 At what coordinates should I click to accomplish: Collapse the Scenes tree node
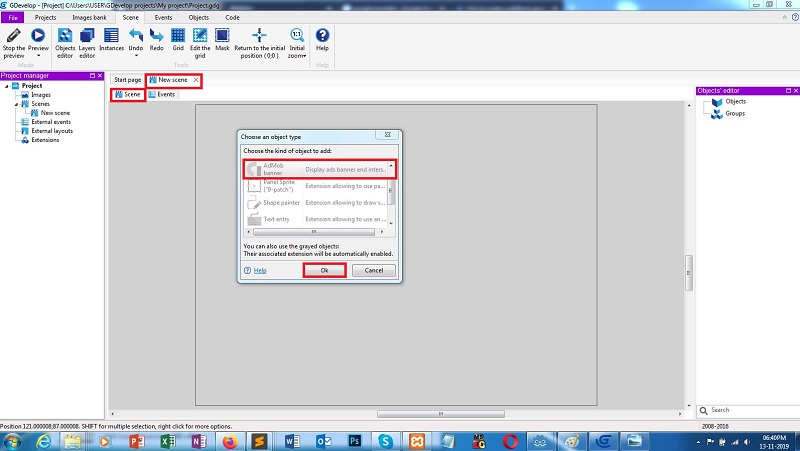16,104
